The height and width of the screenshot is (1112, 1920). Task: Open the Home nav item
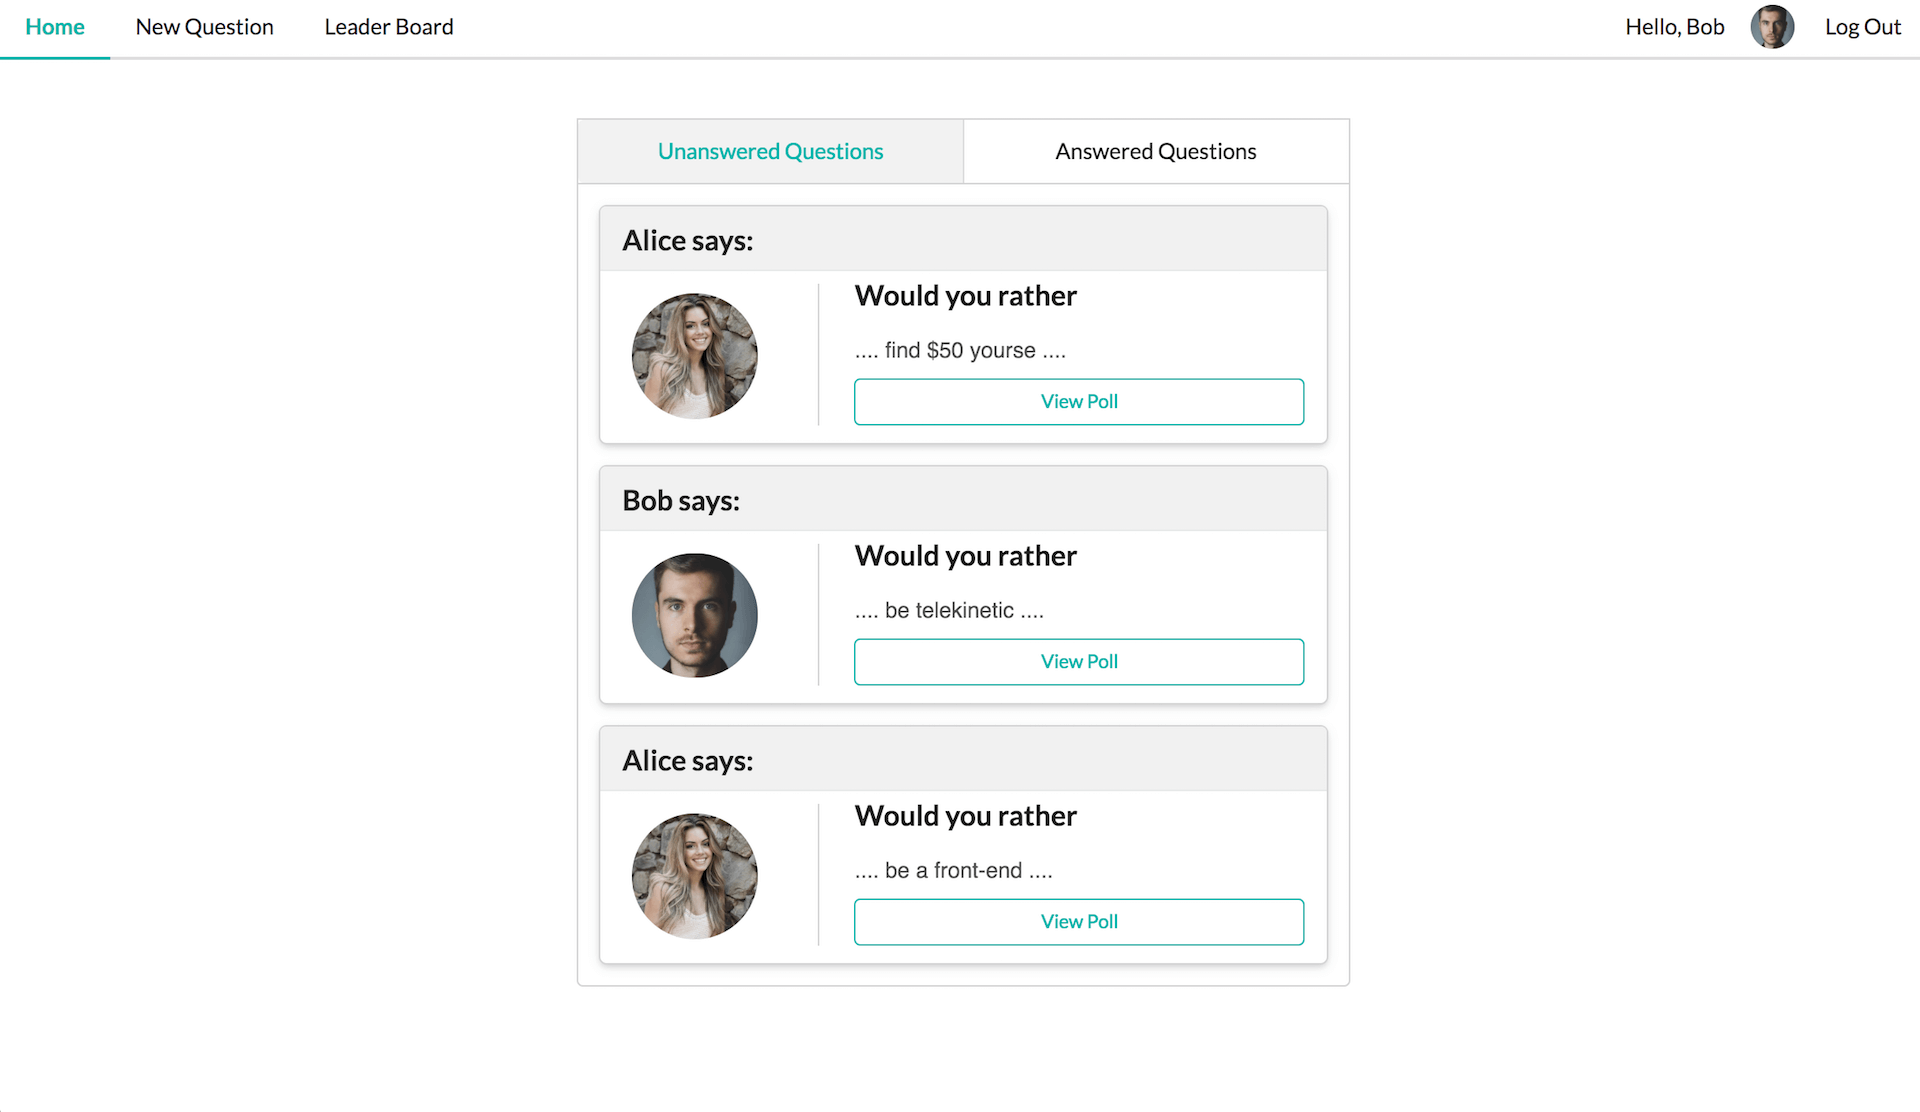(55, 28)
